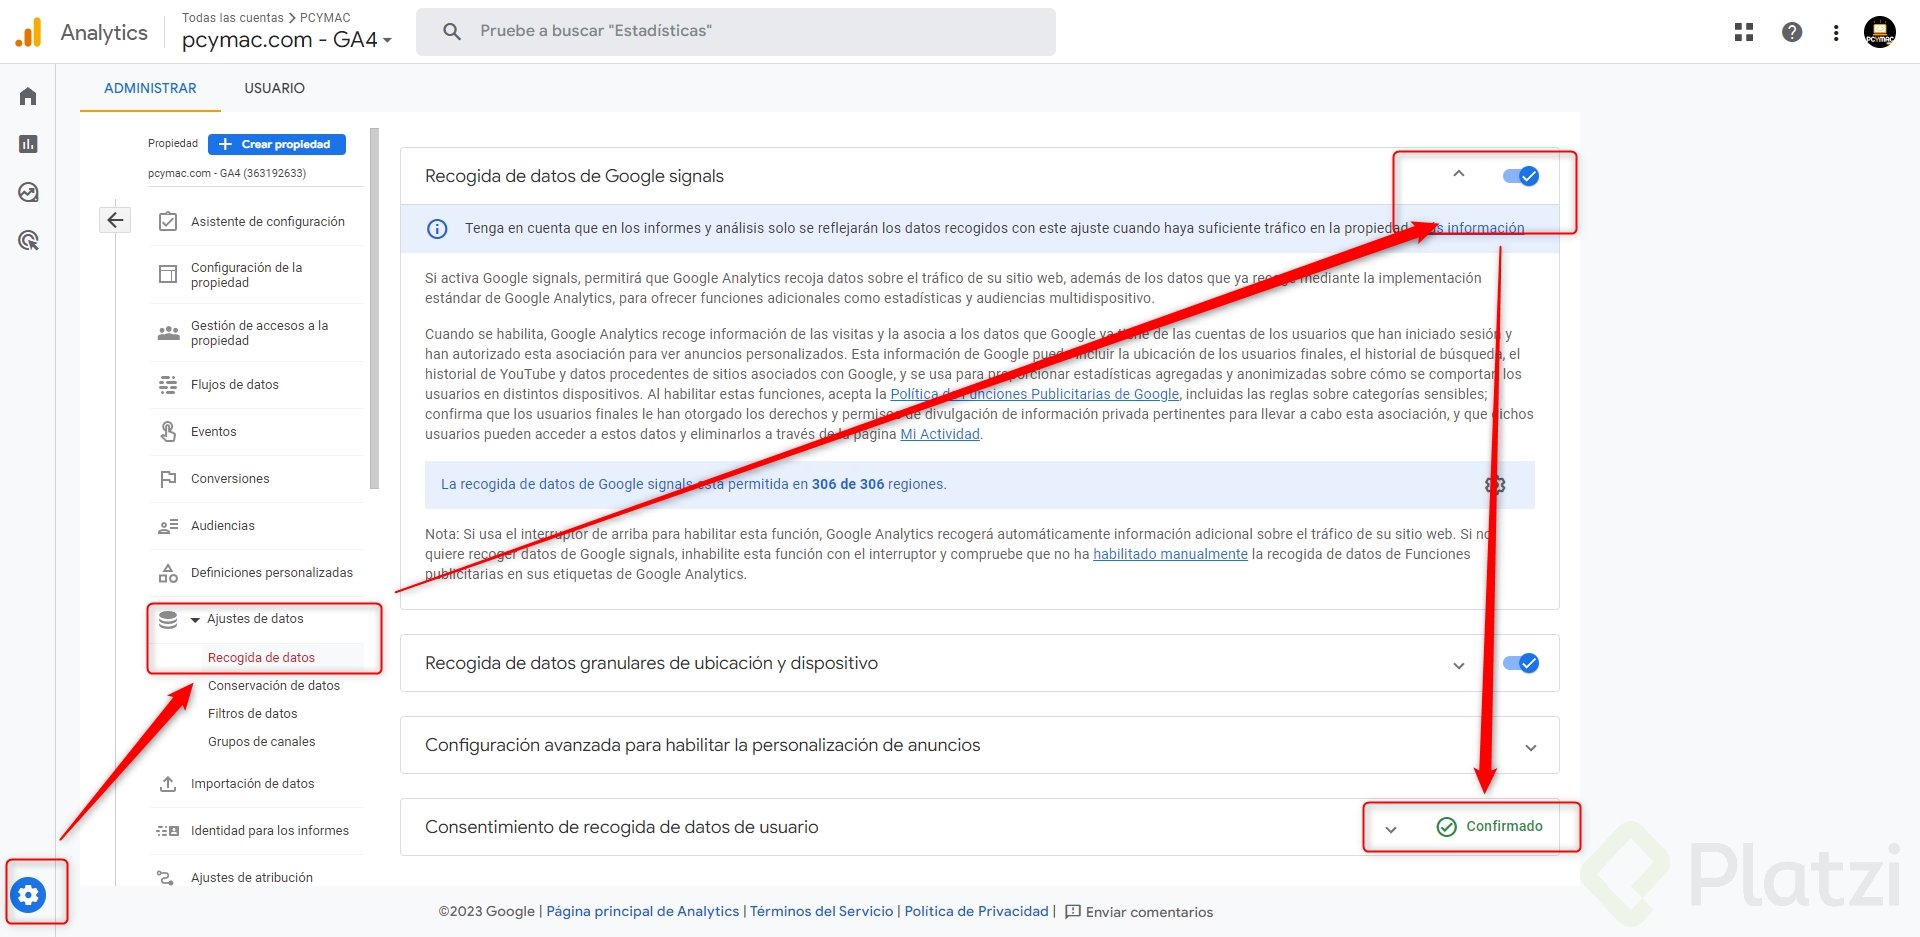The height and width of the screenshot is (937, 1920).
Task: Click the Audiencias menu label
Action: coord(223,525)
